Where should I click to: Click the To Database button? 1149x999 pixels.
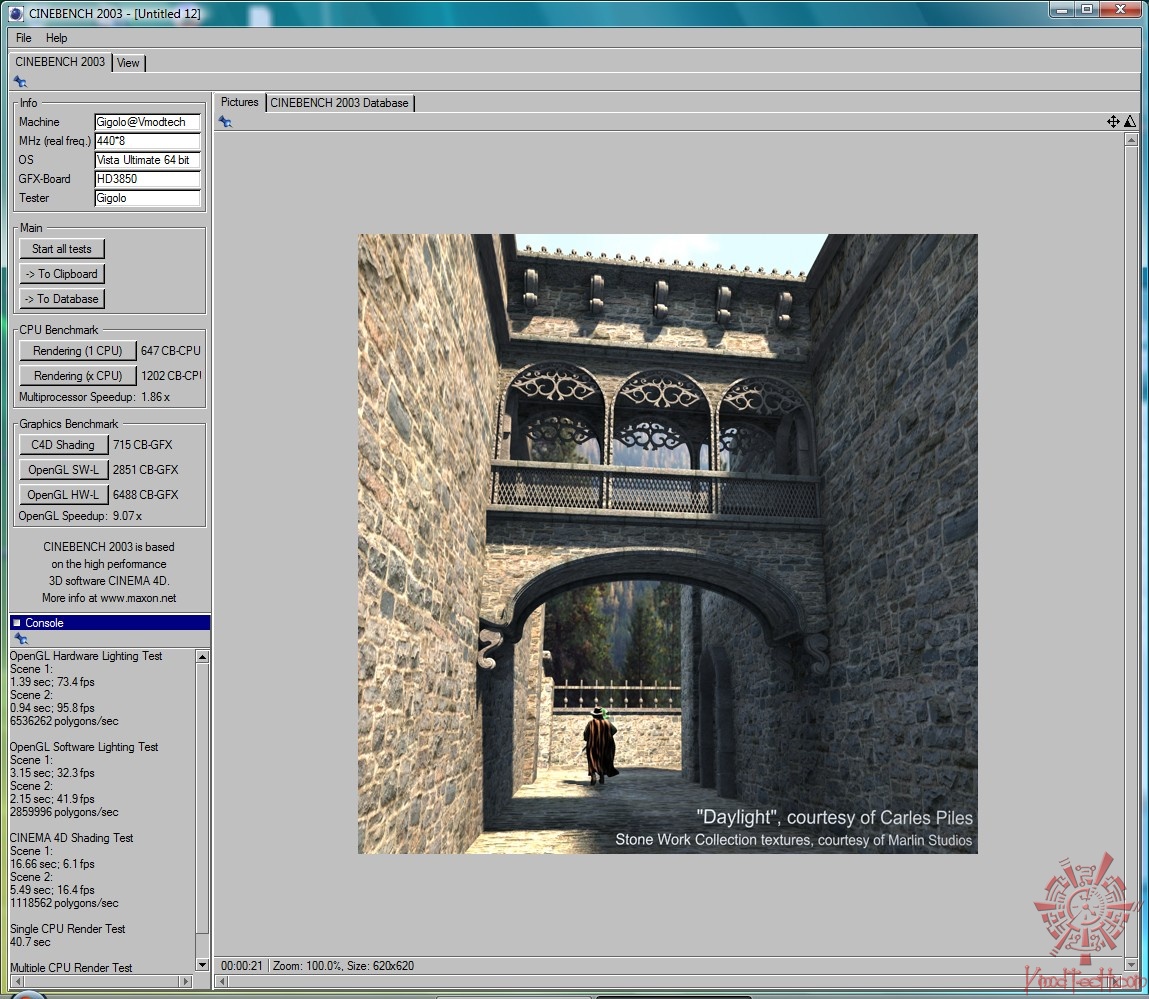62,299
